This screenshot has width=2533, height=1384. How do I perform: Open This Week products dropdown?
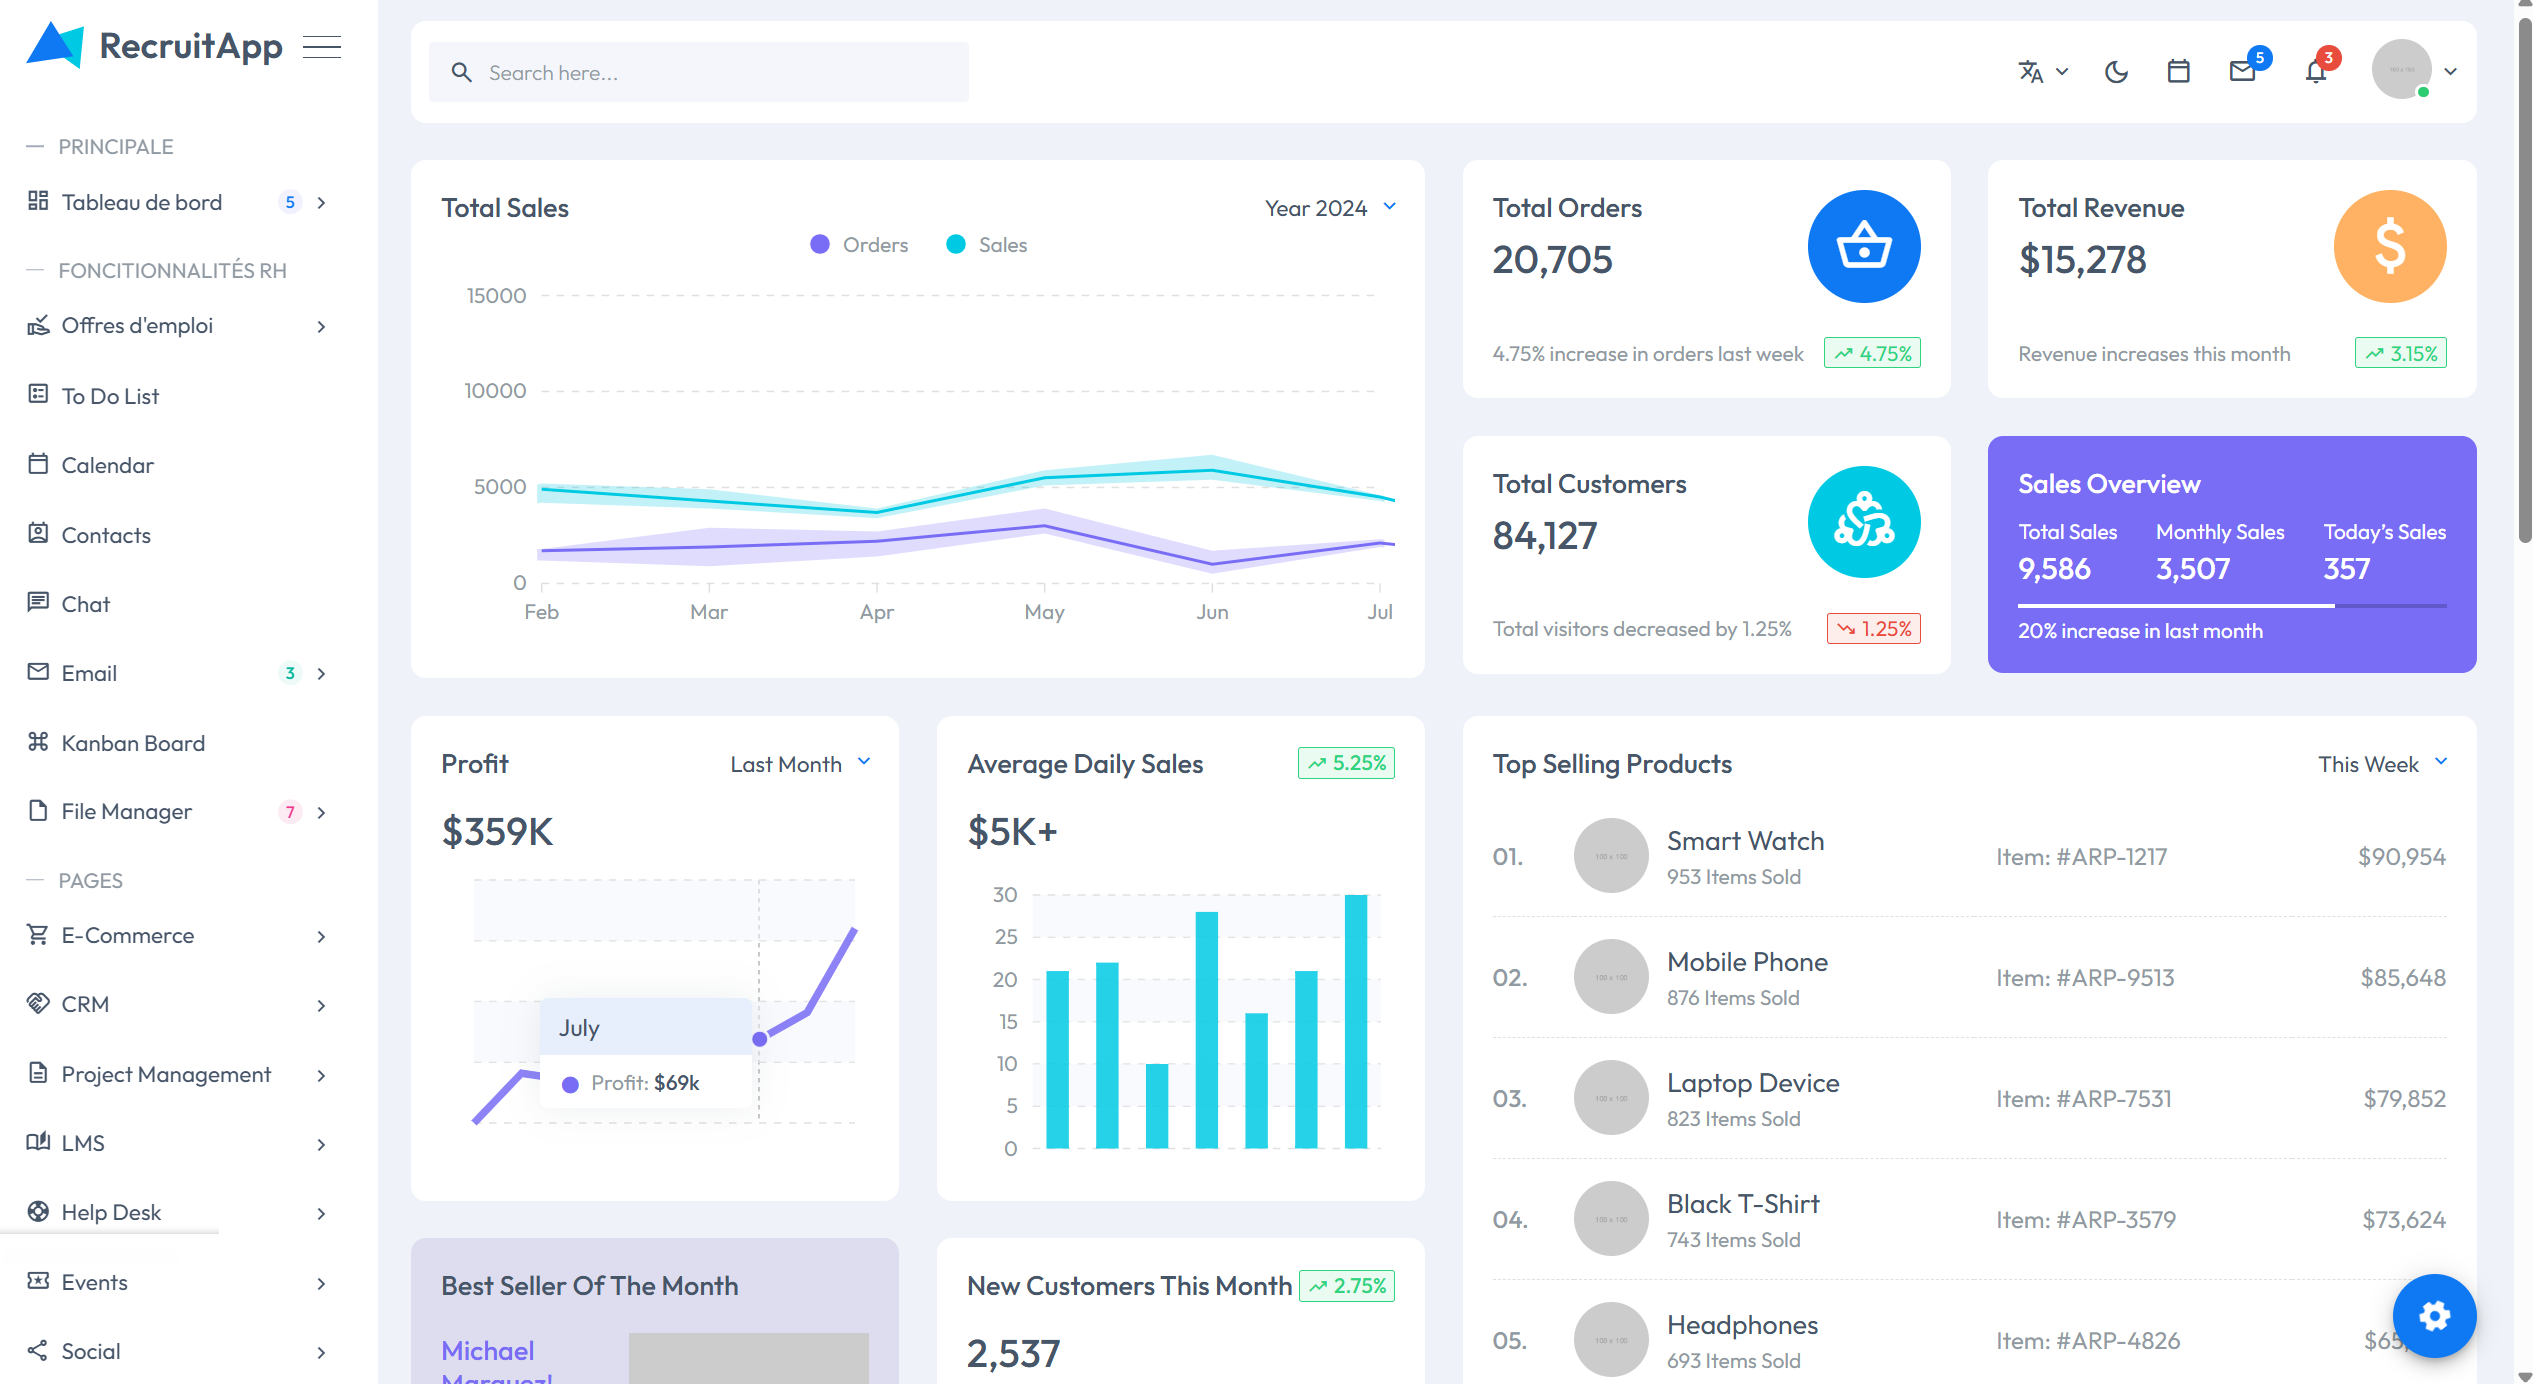[2382, 764]
